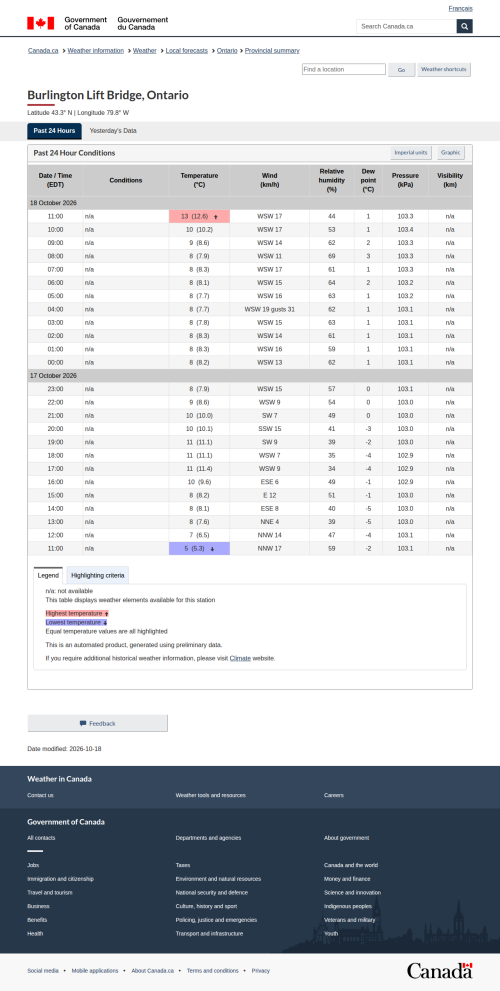Image resolution: width=500 pixels, height=991 pixels.
Task: Open Mobile applications footer link
Action: coord(95,971)
